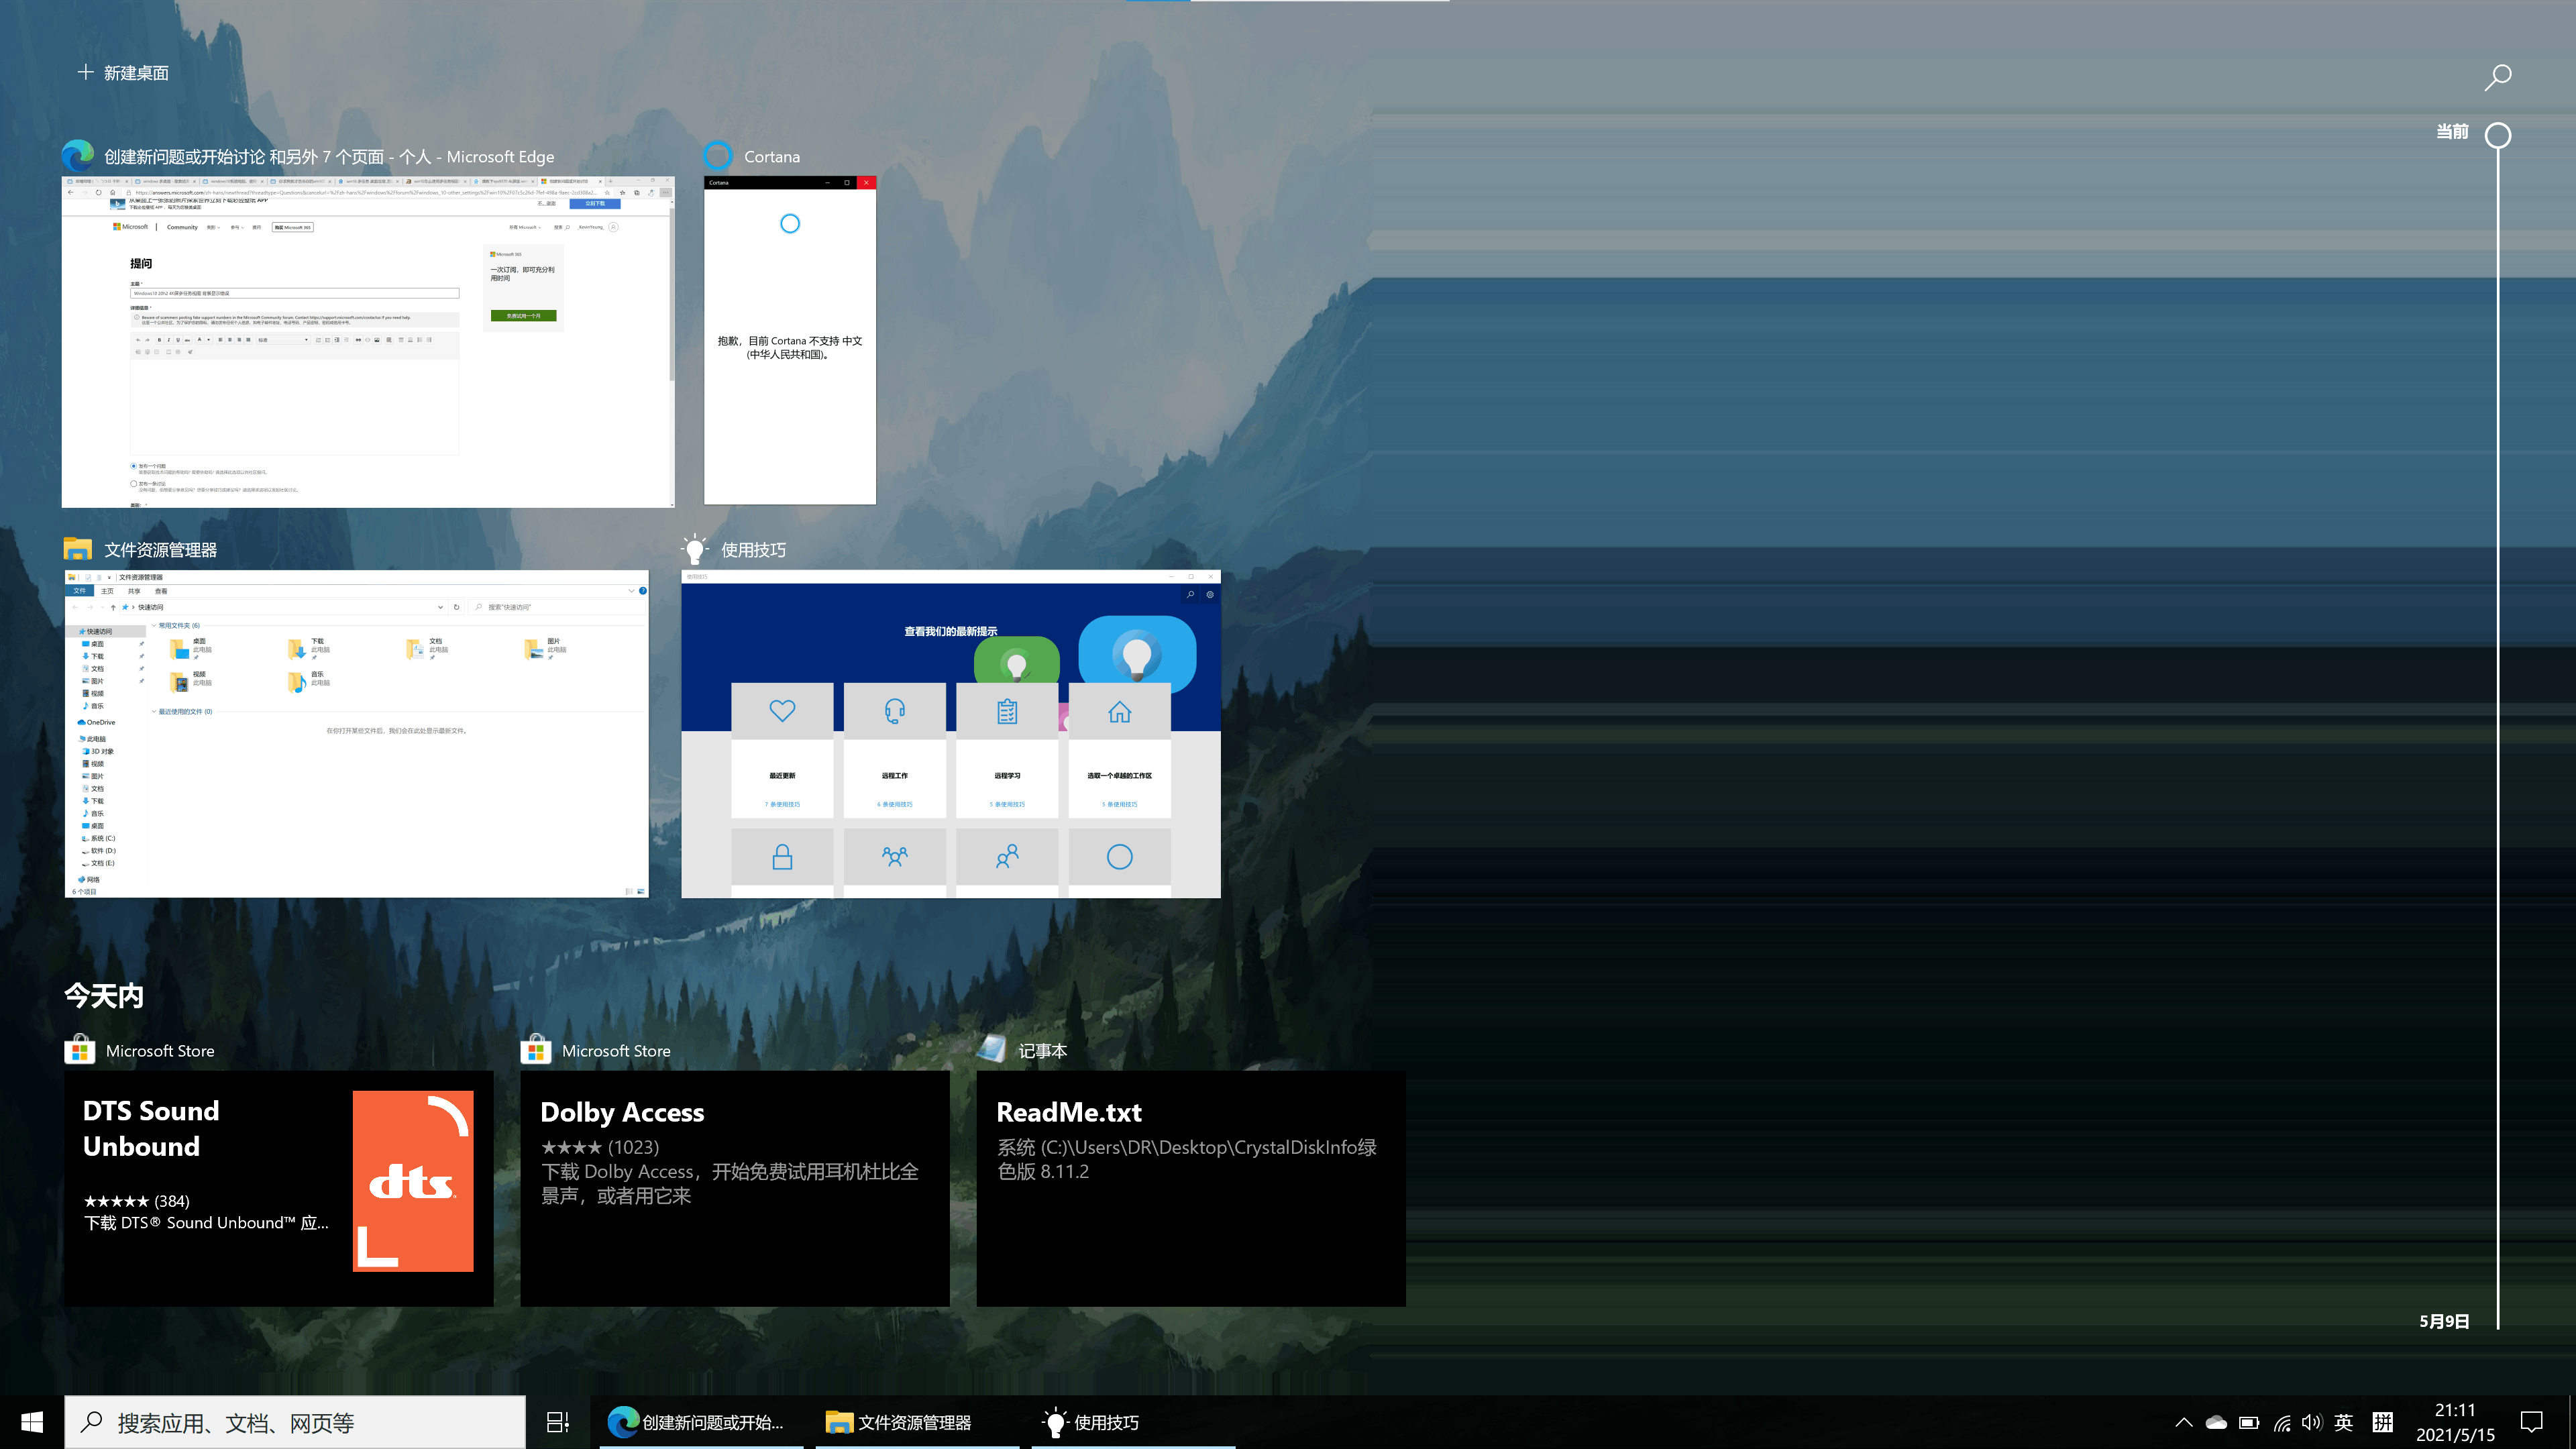This screenshot has width=2576, height=1449.
Task: Click the taskbar search box 搜索应用、文档、网页等
Action: pos(295,1422)
